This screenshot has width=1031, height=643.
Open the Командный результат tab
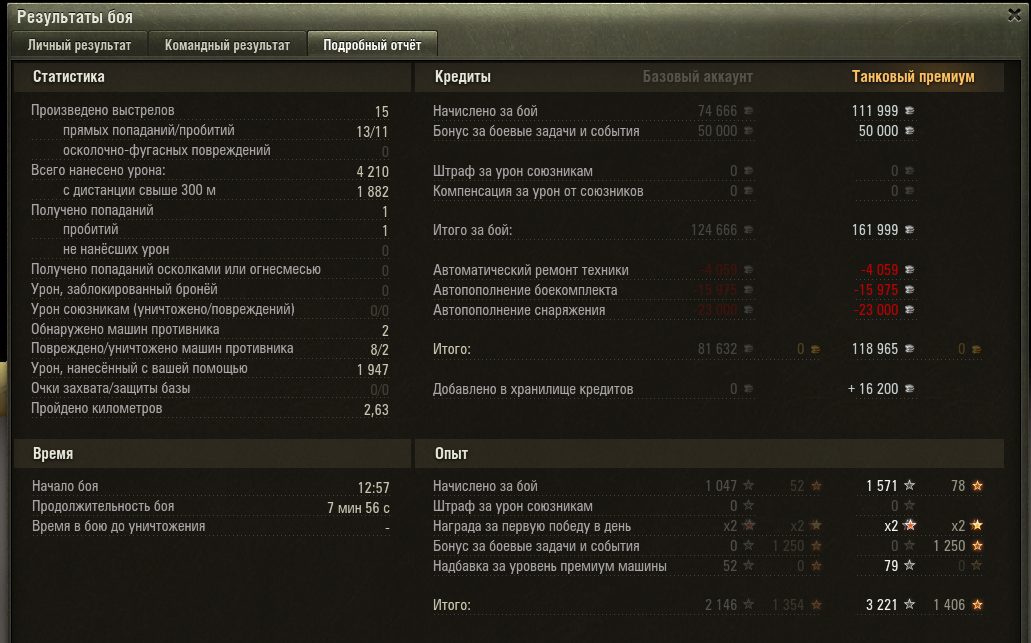pyautogui.click(x=227, y=45)
